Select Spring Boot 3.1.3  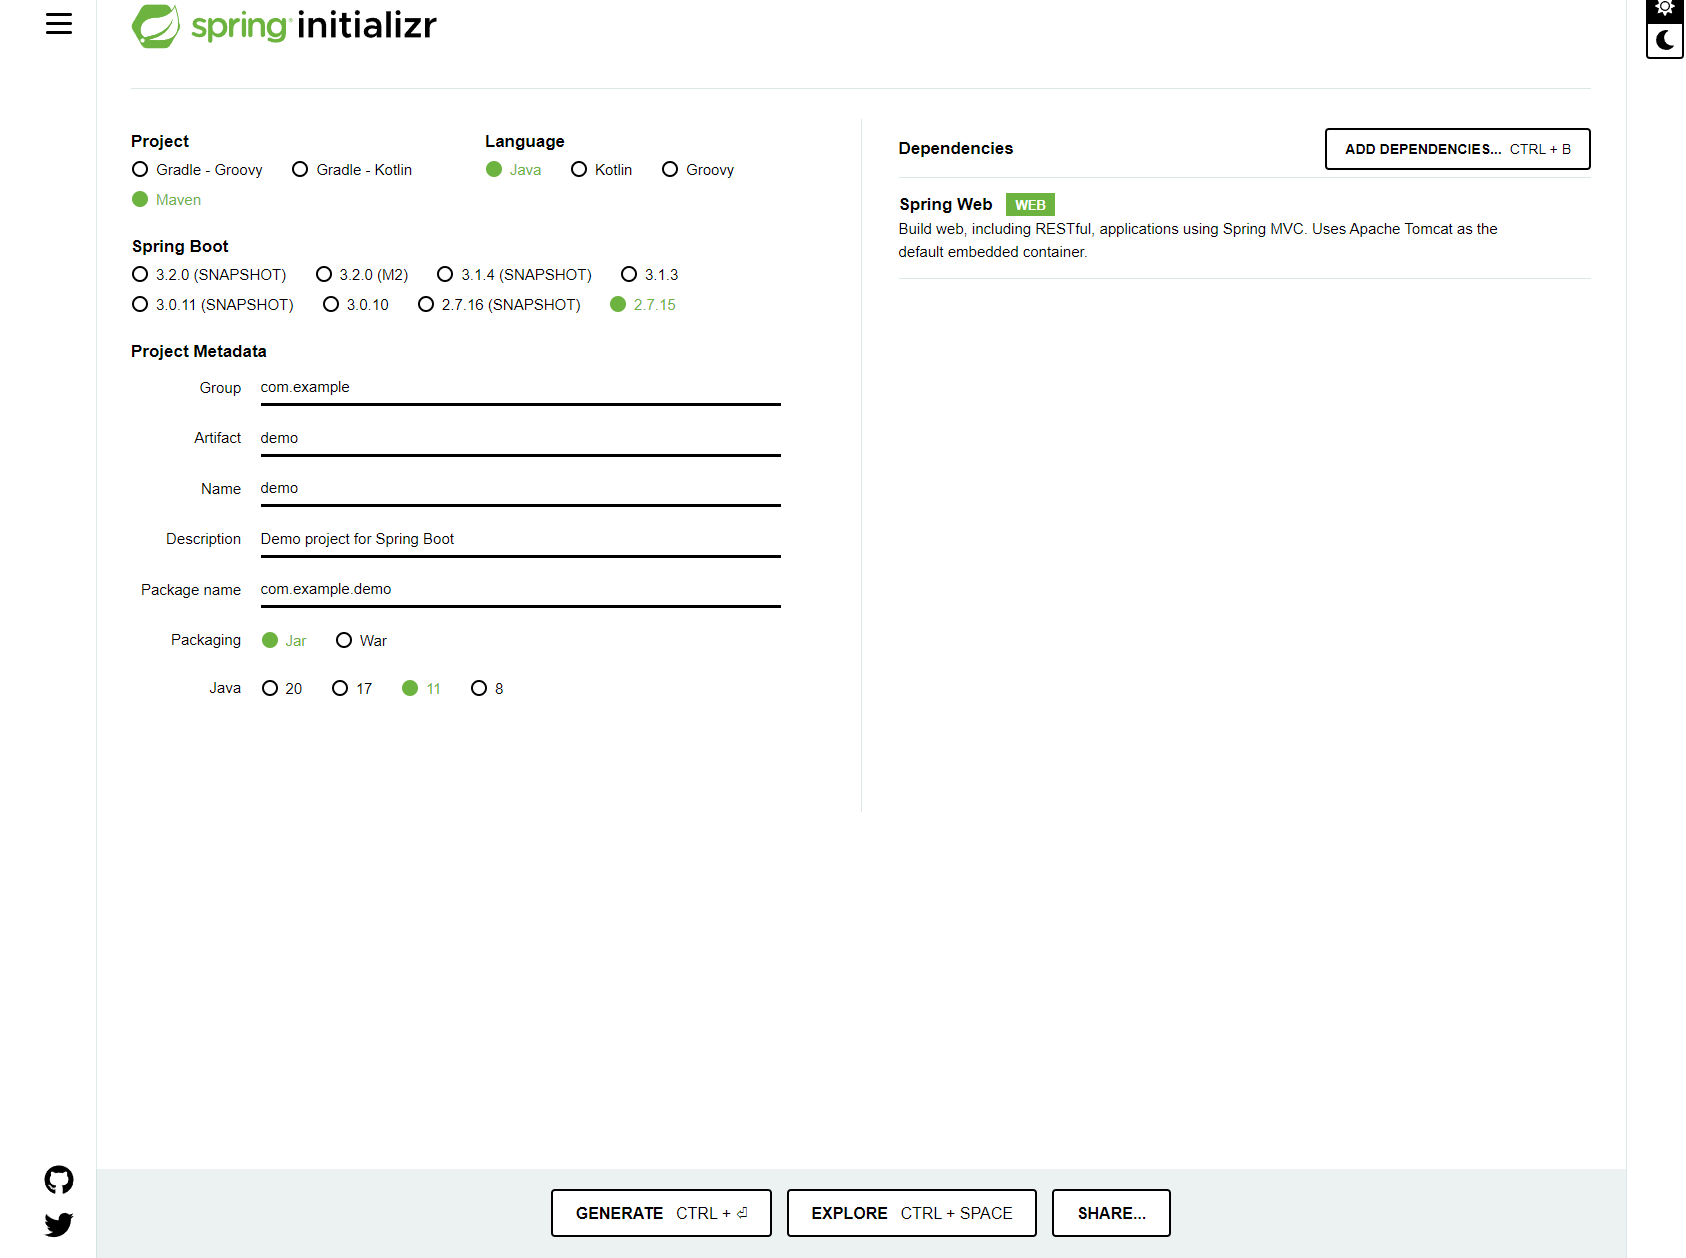click(x=650, y=275)
